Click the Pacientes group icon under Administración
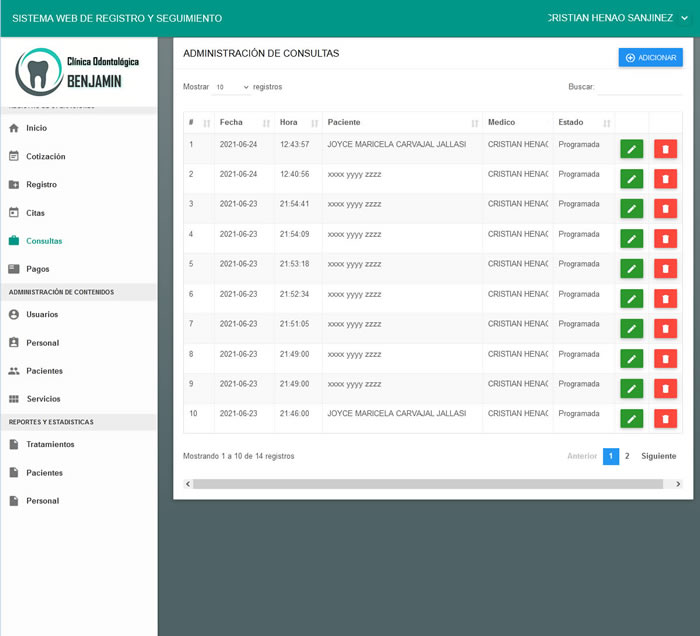Screen dimensions: 700x636 point(14,370)
